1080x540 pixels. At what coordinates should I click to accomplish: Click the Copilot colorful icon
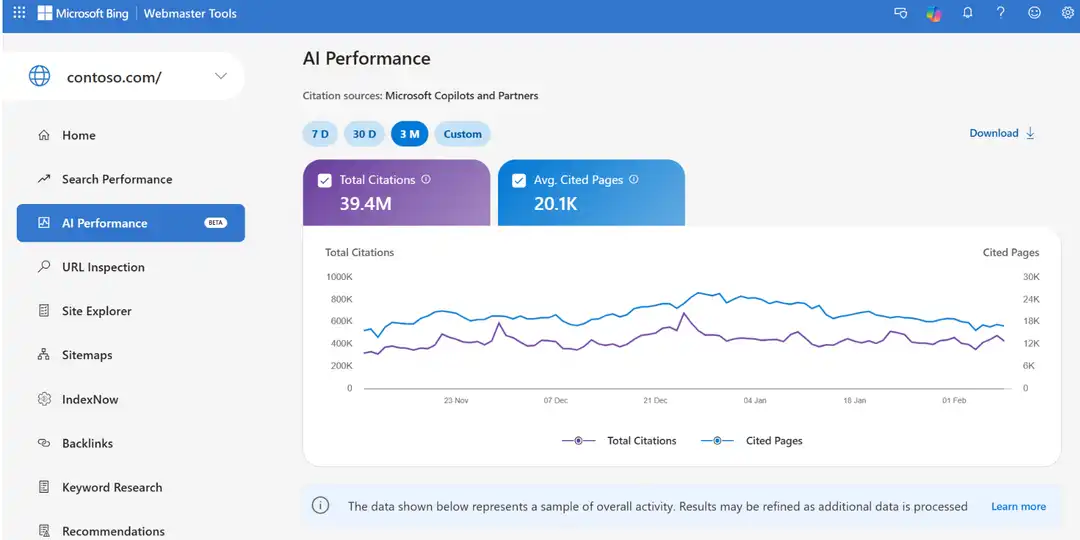[933, 14]
